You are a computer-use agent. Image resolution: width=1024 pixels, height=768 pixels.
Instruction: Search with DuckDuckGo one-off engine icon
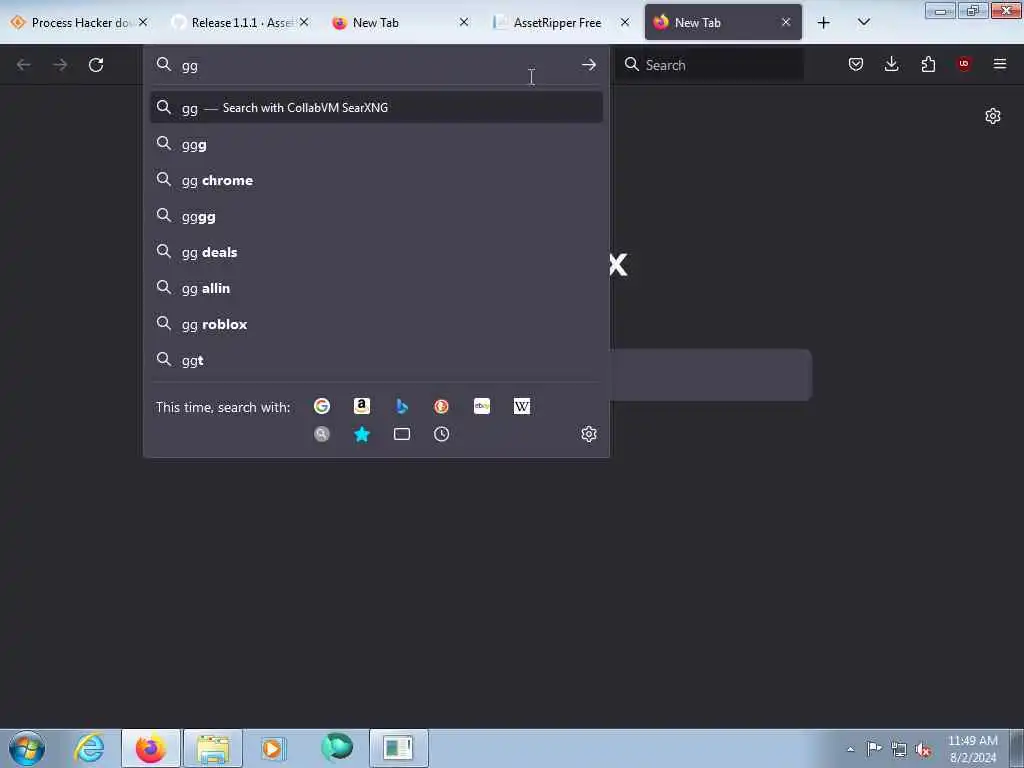coord(441,406)
